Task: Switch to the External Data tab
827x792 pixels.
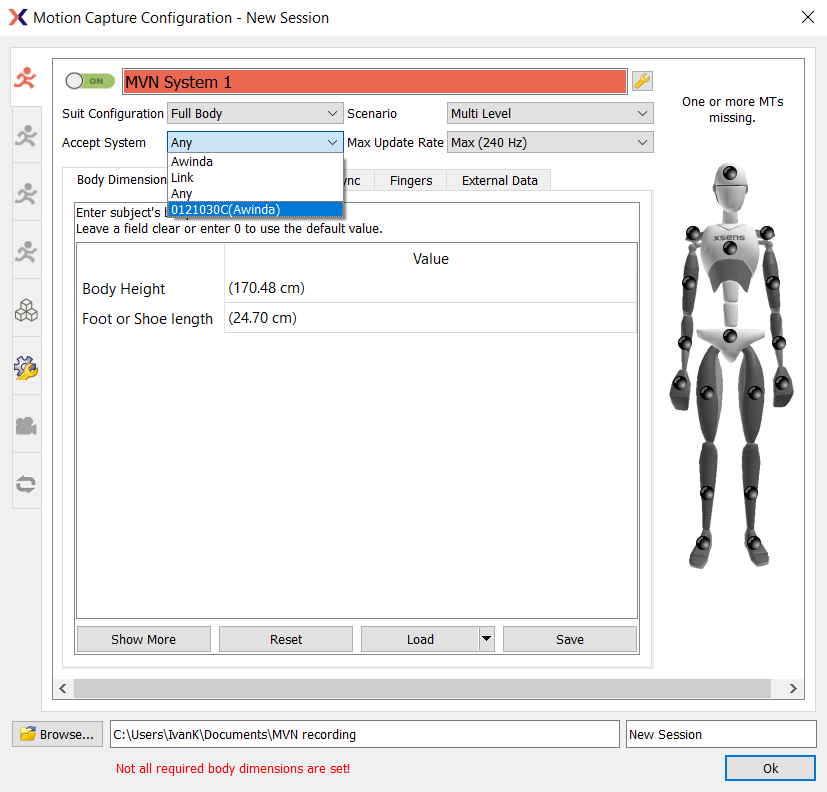Action: tap(499, 180)
